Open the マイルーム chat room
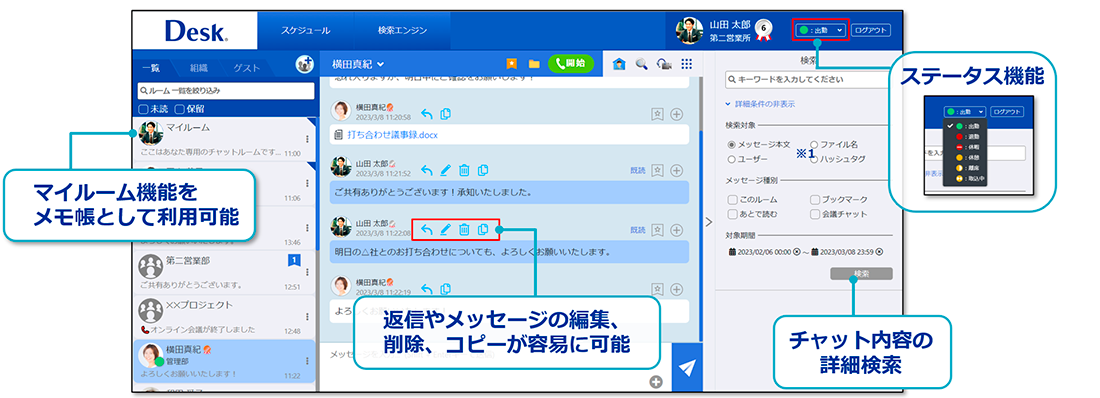Viewport: 1100px width, 398px height. click(x=225, y=139)
